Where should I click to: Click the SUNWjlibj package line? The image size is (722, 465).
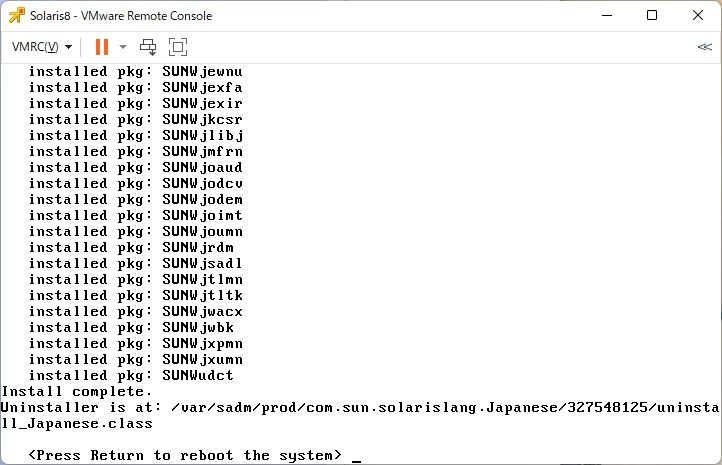(x=136, y=135)
